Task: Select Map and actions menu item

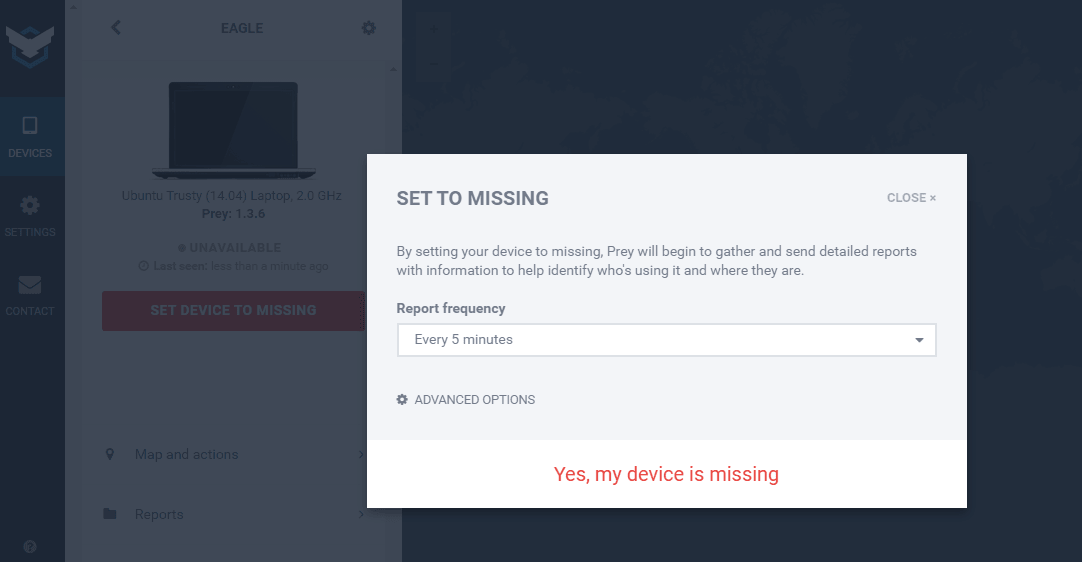Action: 187,455
